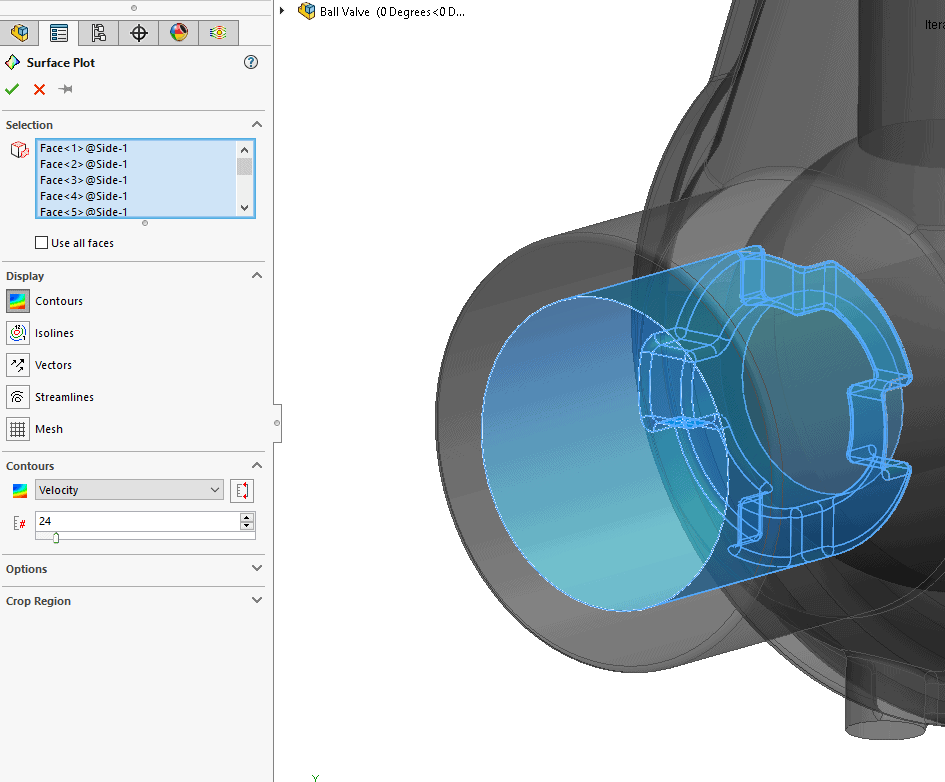Viewport: 945px width, 782px height.
Task: Switch to the DimXpert manager tab
Action: (139, 33)
